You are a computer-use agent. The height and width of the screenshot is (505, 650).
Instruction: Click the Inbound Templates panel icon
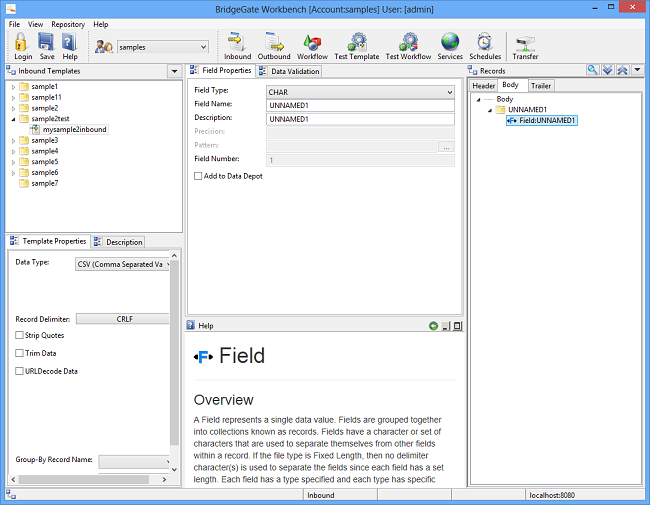coord(11,71)
